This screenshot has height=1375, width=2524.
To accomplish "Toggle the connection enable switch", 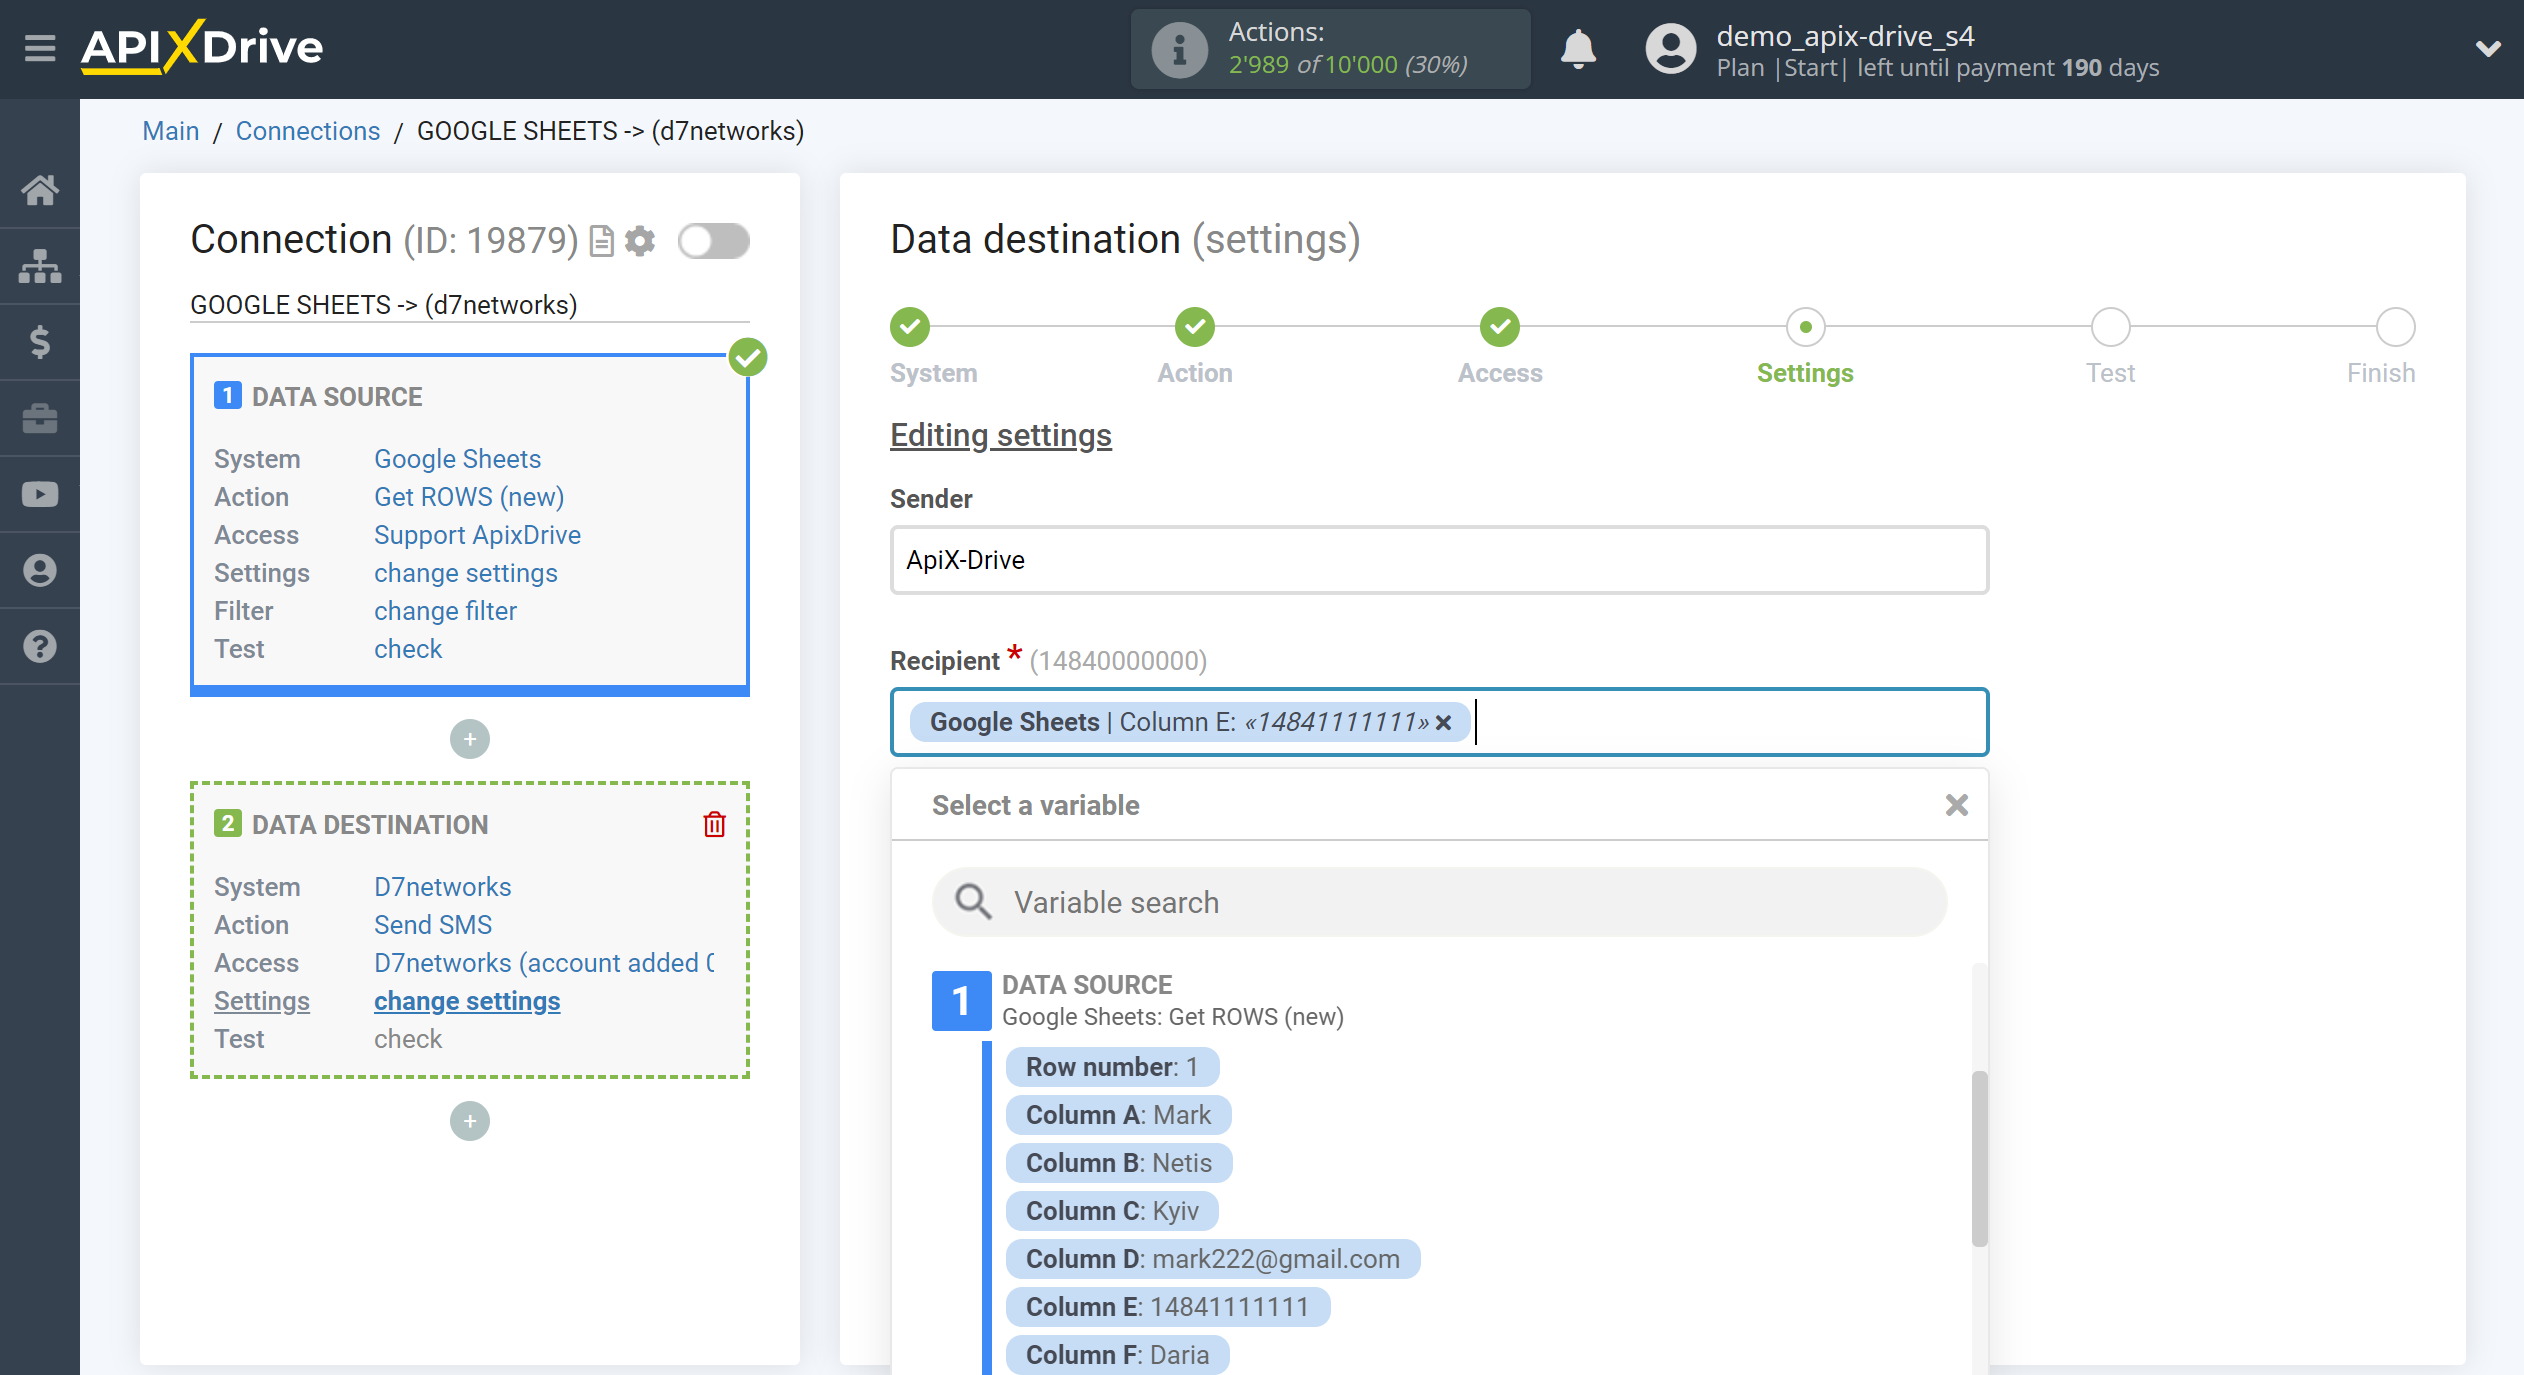I will click(714, 241).
